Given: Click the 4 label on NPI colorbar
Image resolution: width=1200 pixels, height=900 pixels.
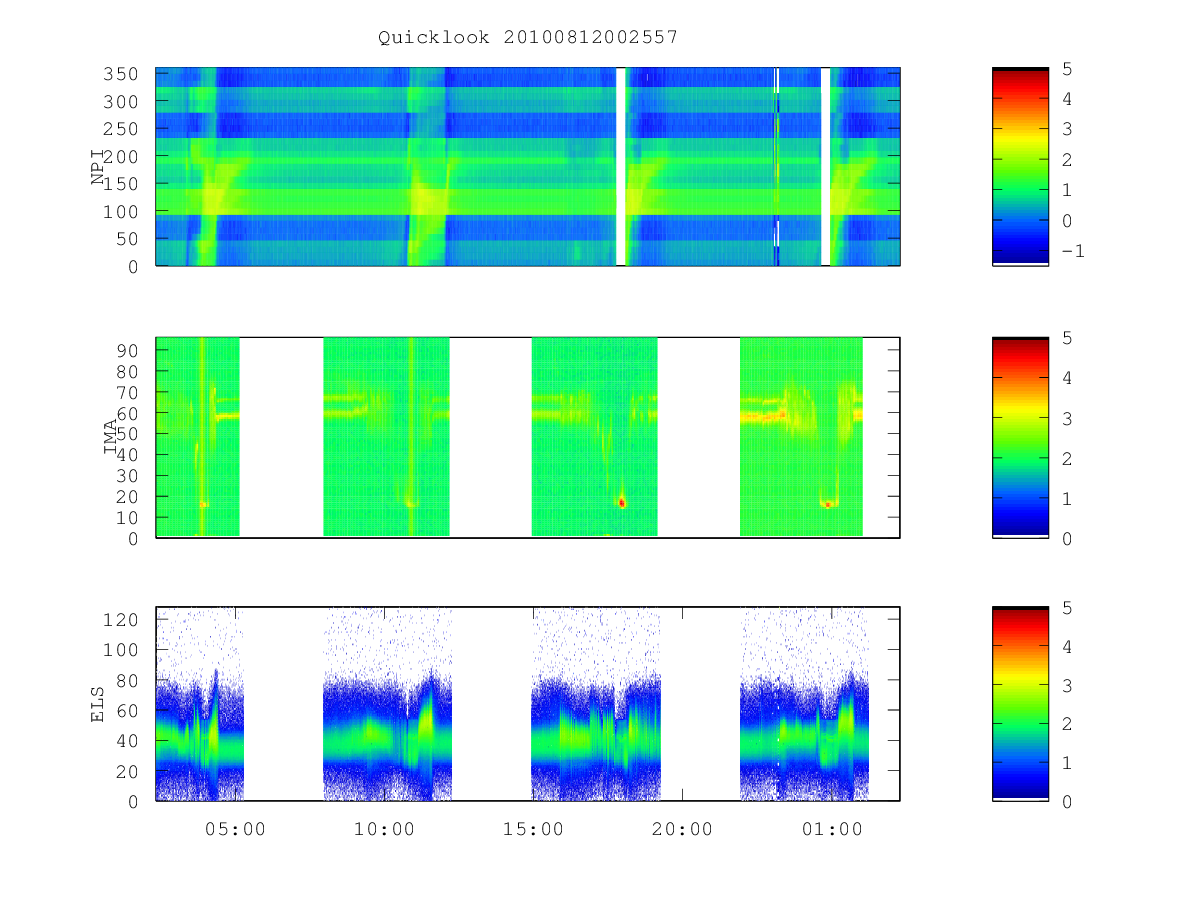Looking at the screenshot, I should (1066, 99).
